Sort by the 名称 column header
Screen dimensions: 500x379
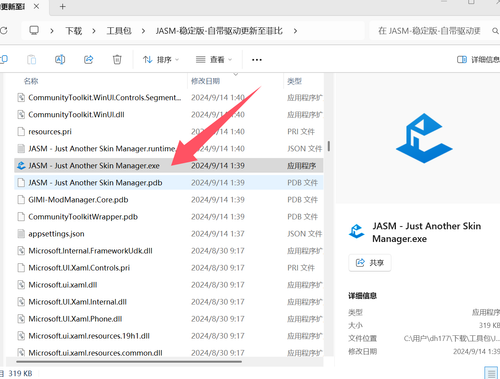[x=31, y=81]
